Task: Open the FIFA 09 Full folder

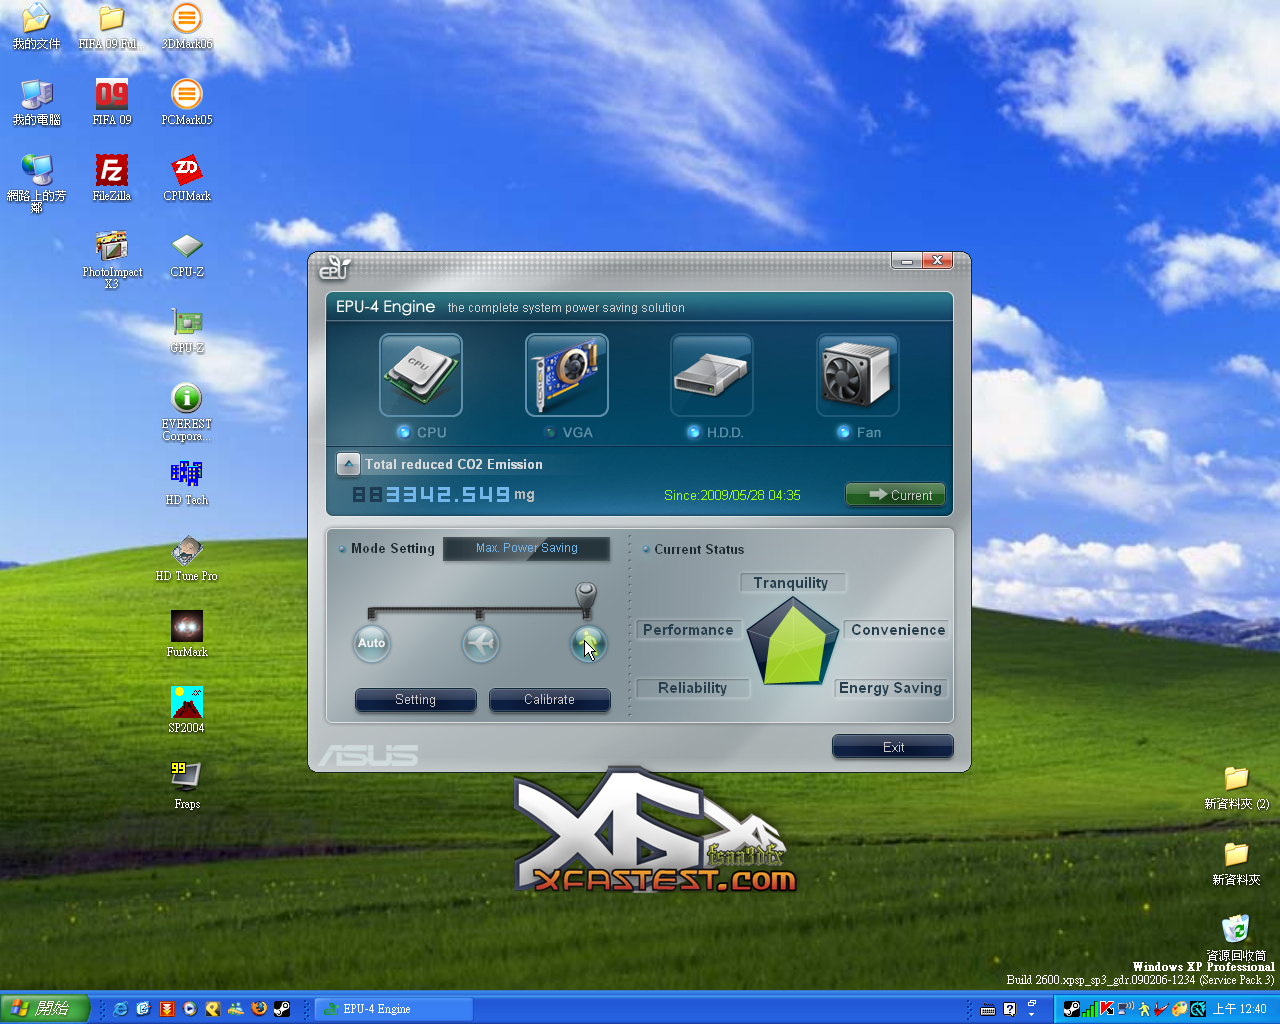Action: click(x=112, y=26)
